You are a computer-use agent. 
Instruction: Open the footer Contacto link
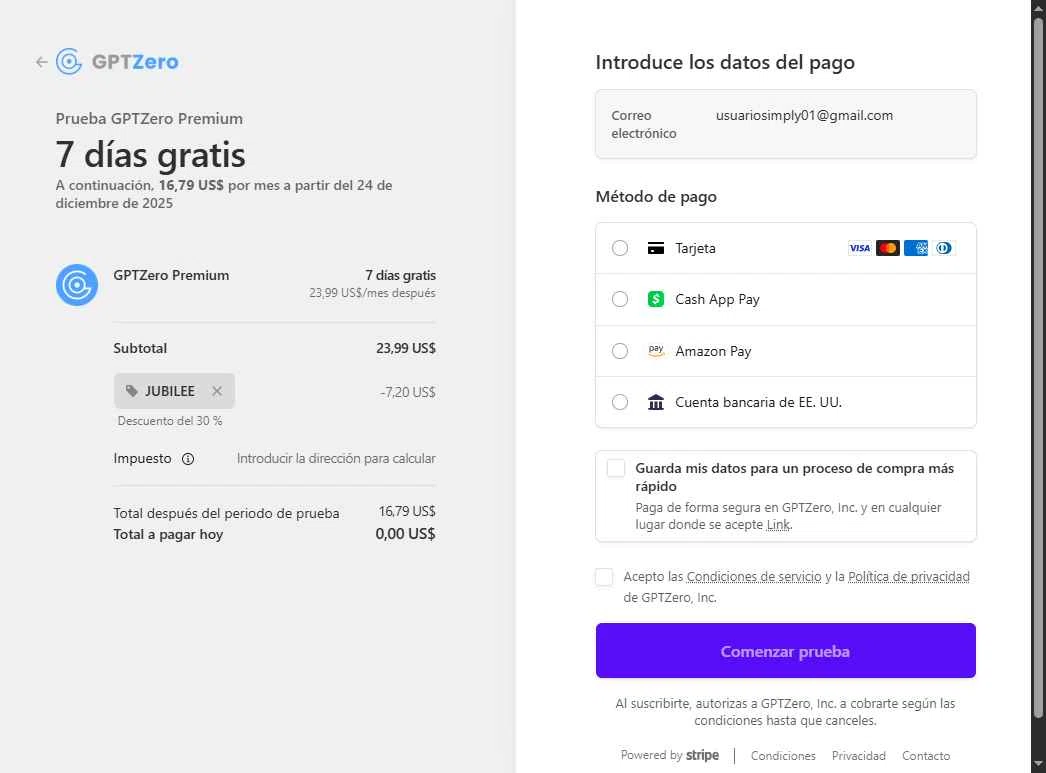926,756
